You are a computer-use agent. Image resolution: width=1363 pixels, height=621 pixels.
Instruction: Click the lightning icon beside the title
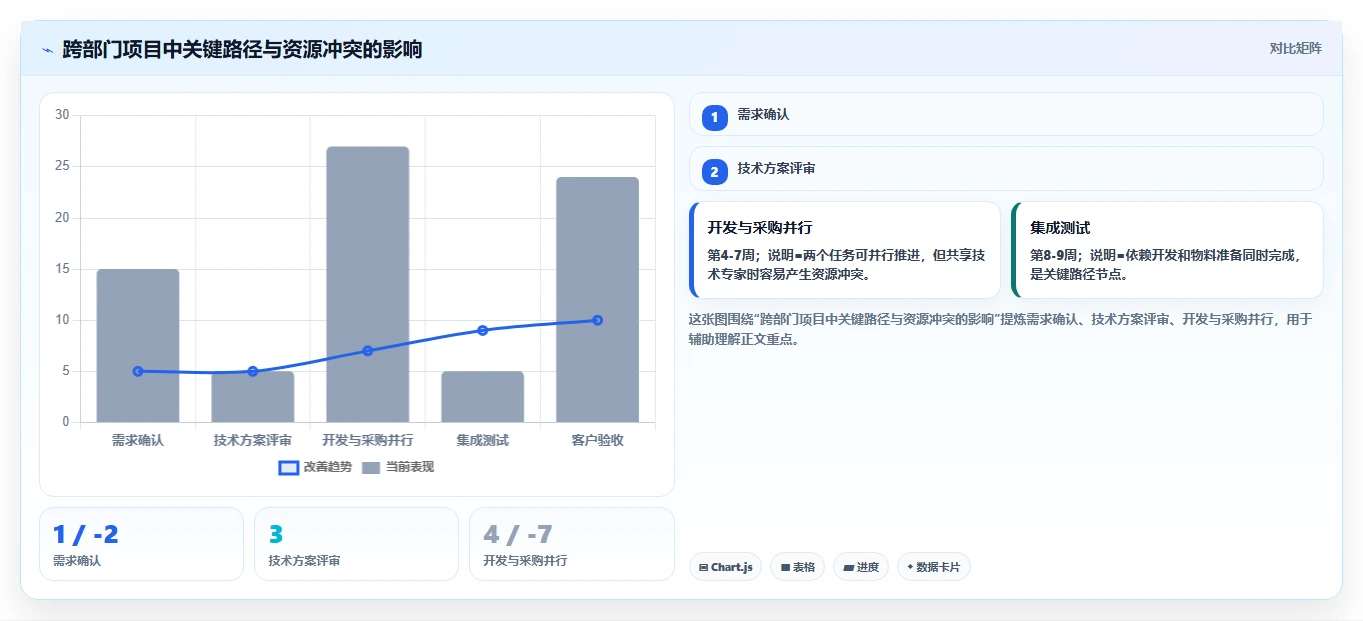click(x=47, y=50)
